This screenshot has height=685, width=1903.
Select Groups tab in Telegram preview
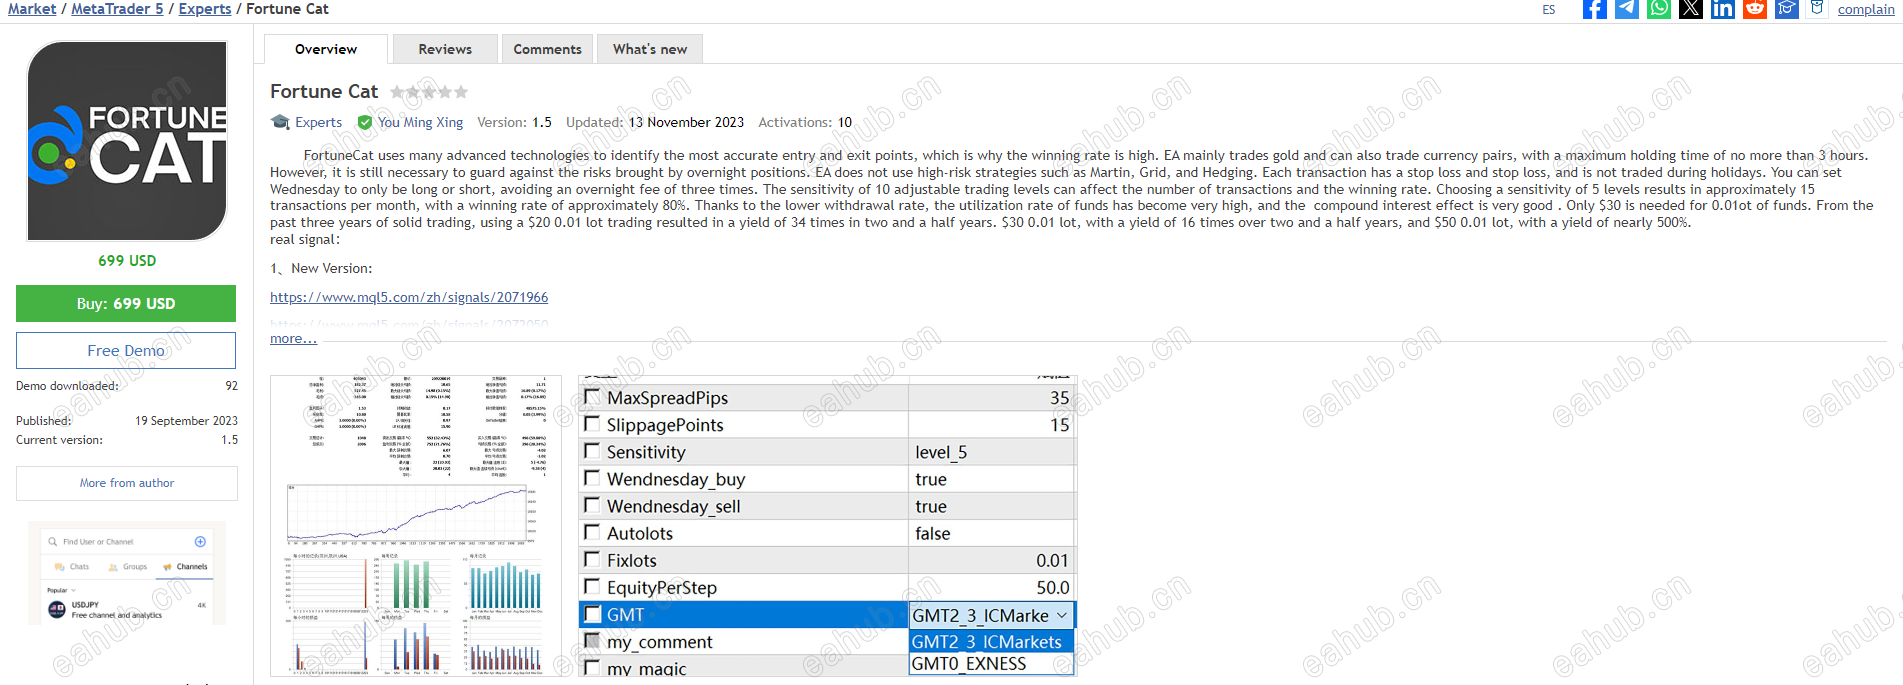tap(129, 567)
